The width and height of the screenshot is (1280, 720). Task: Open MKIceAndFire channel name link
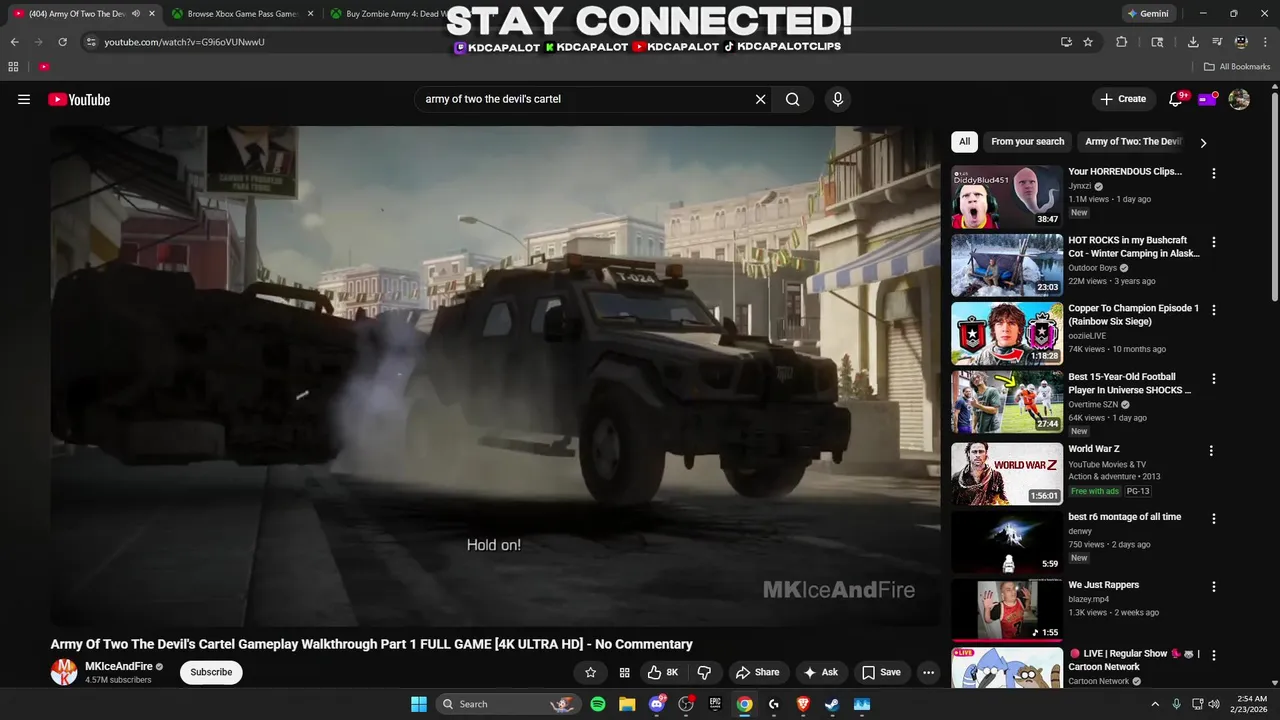(119, 666)
